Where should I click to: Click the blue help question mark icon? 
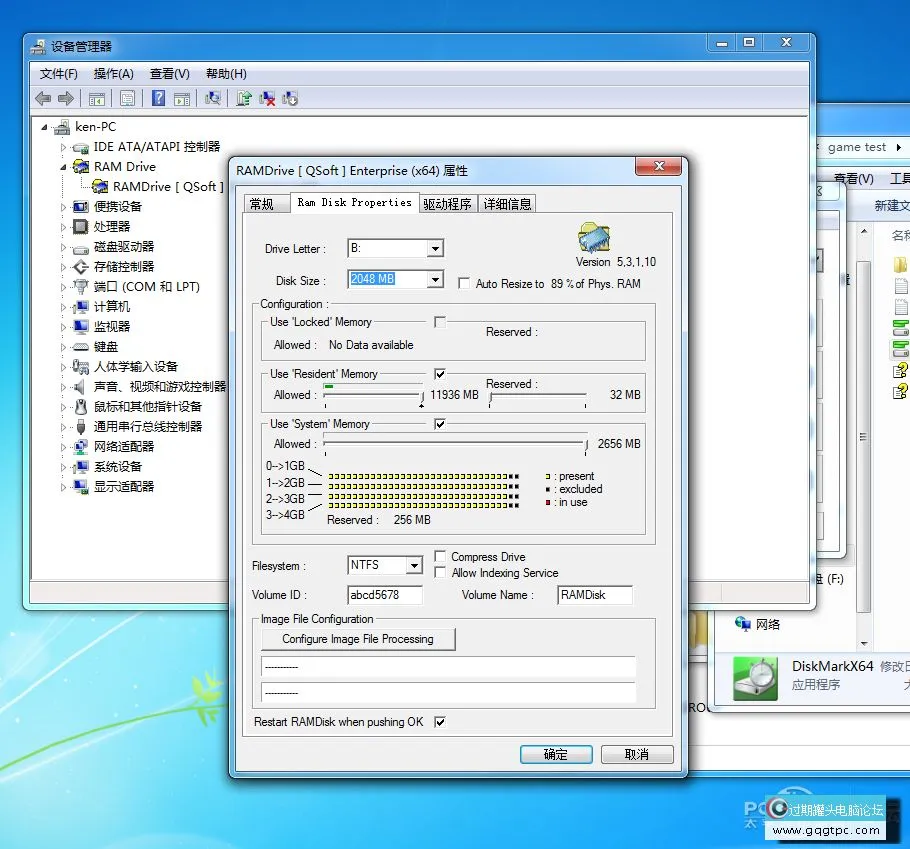point(158,98)
